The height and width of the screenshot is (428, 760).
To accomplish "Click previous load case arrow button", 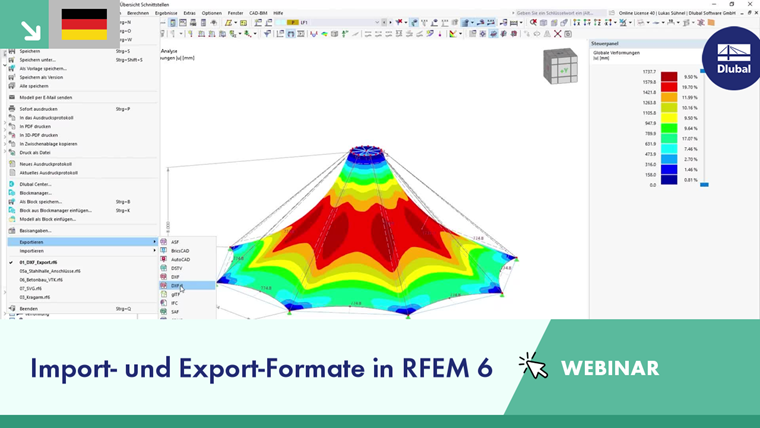I will click(x=384, y=22).
